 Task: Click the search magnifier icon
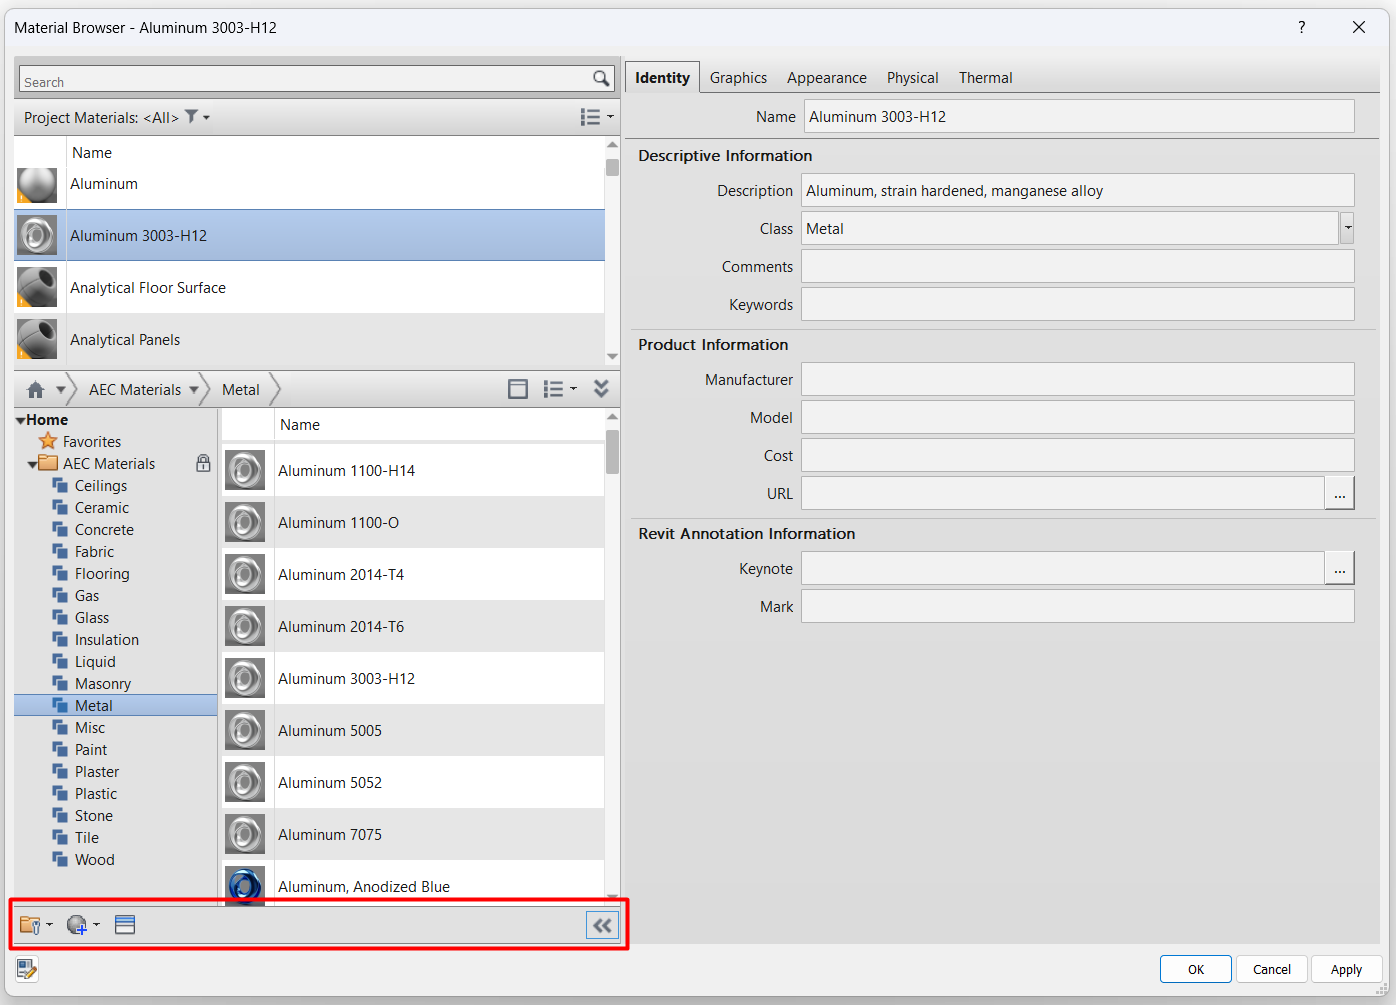601,78
